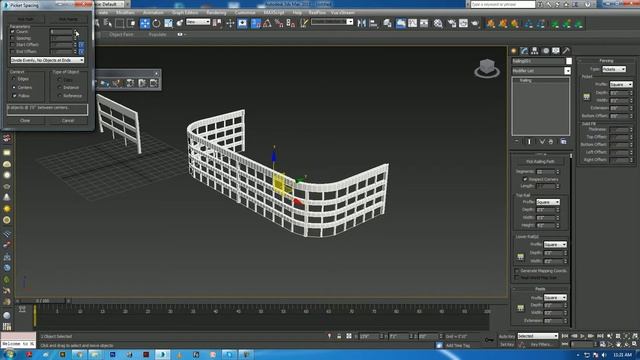Enable the Start Offset checkbox
The image size is (640, 360).
12,44
